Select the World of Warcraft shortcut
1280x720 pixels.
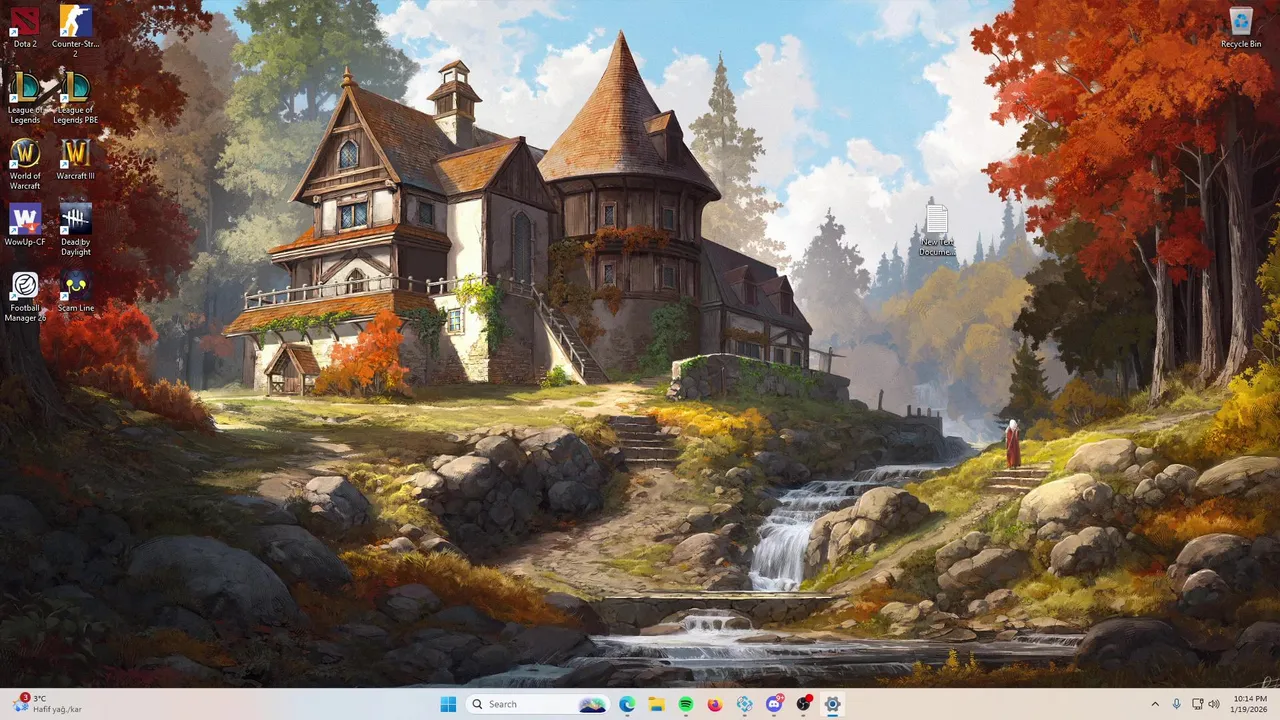coord(25,163)
